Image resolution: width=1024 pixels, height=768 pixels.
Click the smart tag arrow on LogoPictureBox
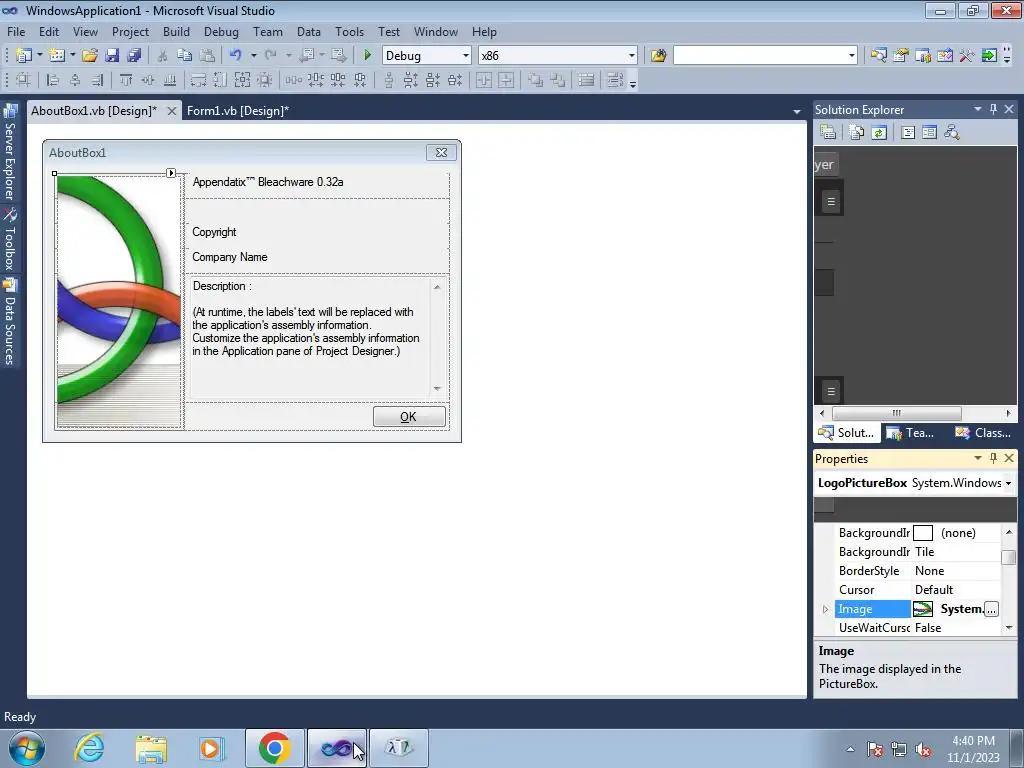(171, 173)
